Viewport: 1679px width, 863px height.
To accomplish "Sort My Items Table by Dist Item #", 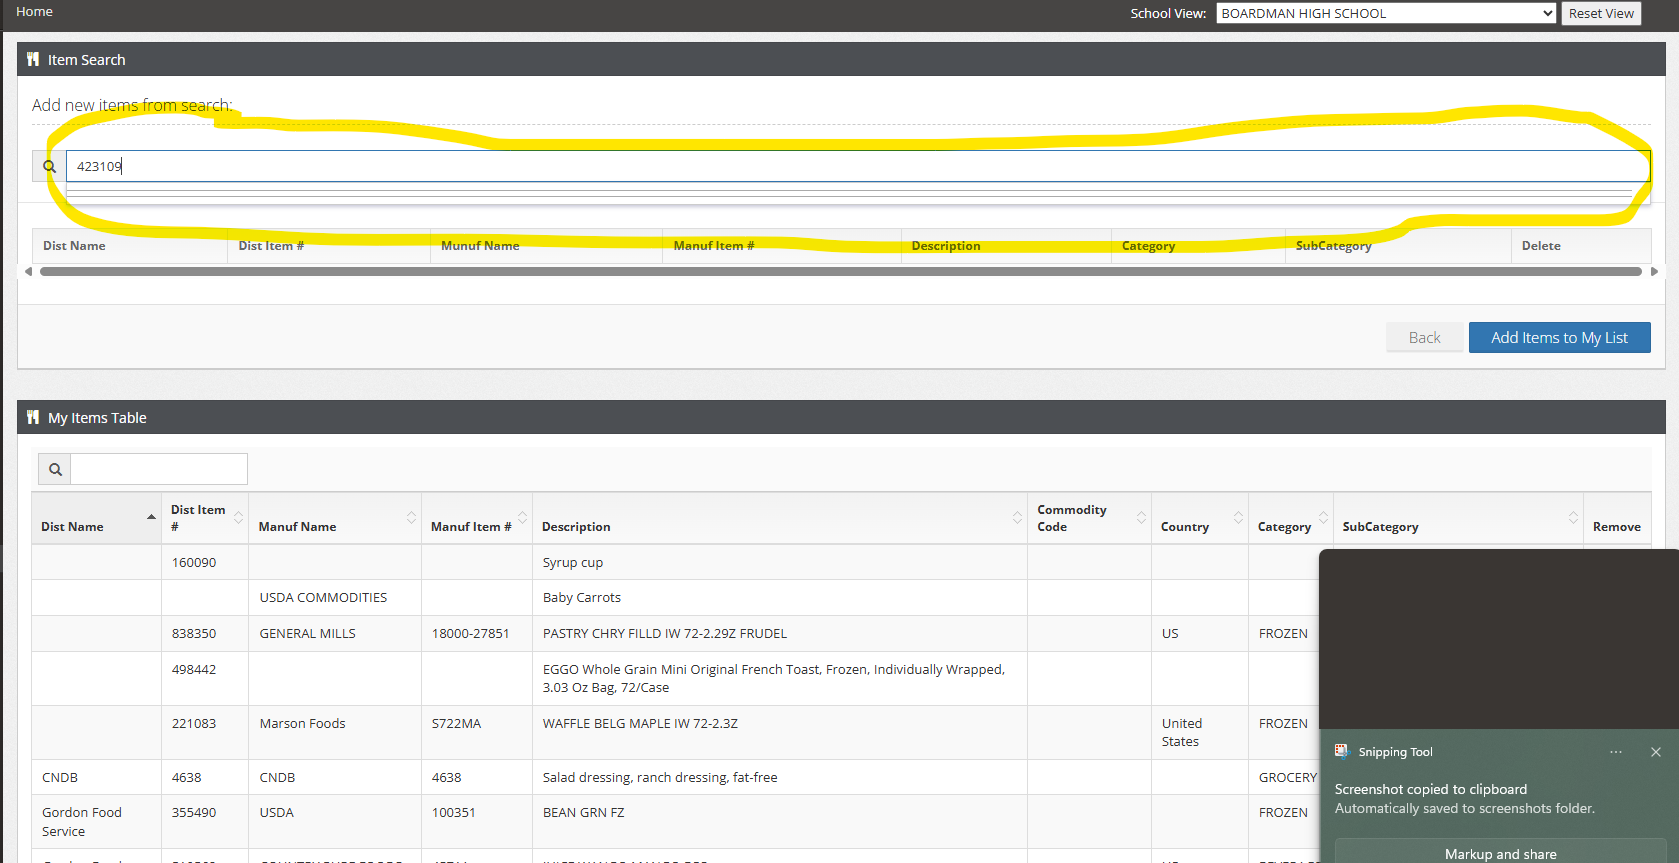I will [x=205, y=518].
